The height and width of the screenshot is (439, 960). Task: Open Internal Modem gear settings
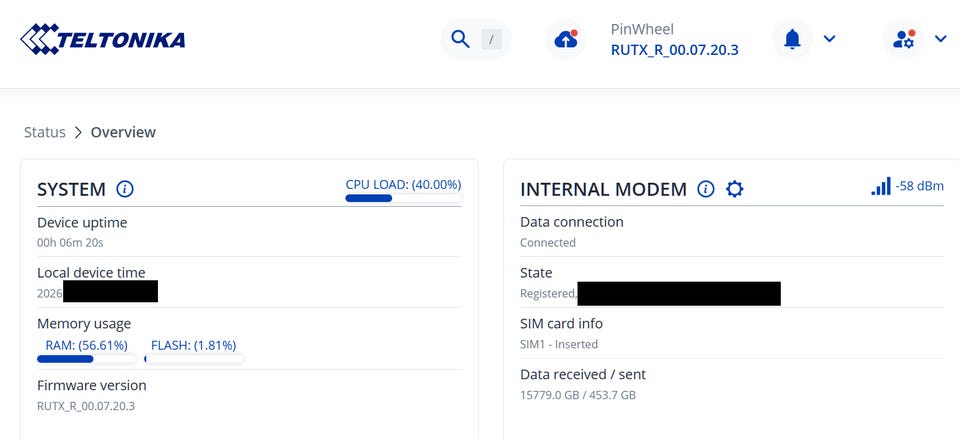735,189
